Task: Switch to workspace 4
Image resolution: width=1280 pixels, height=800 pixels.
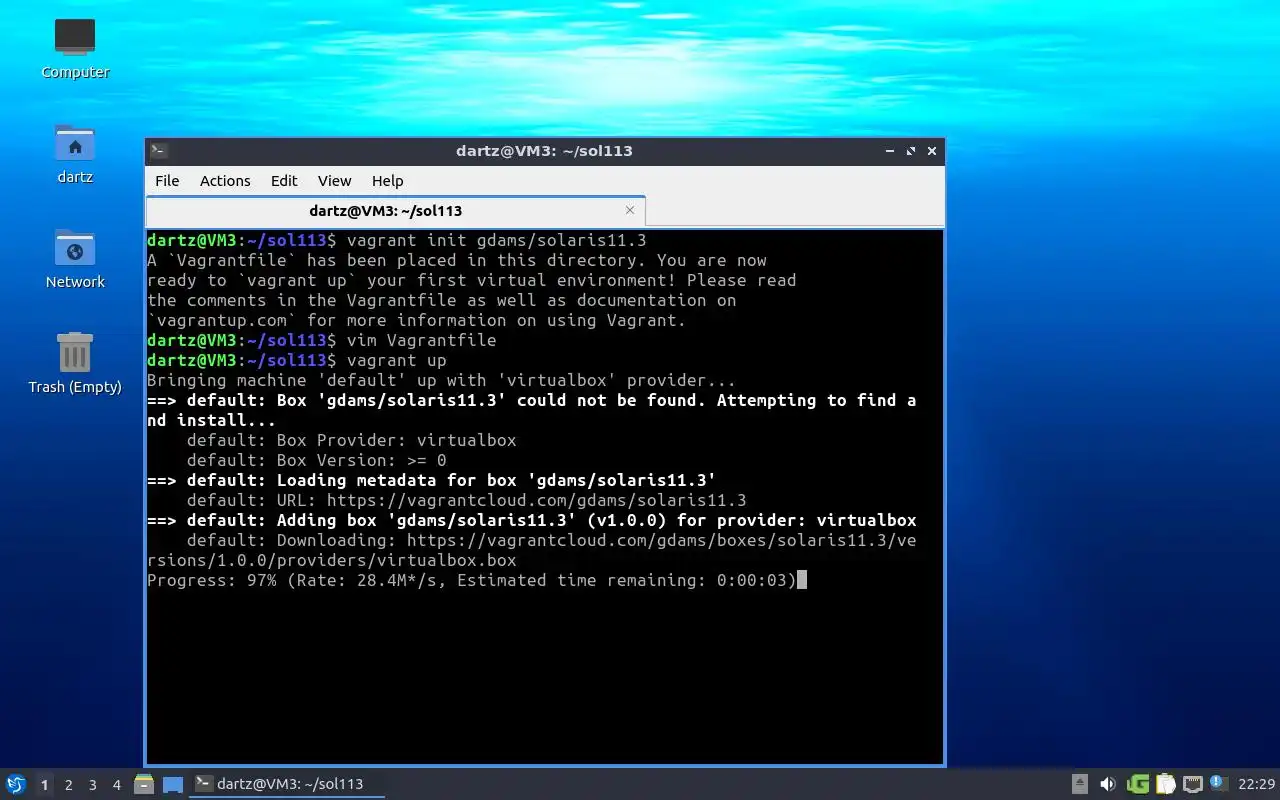Action: (x=116, y=785)
